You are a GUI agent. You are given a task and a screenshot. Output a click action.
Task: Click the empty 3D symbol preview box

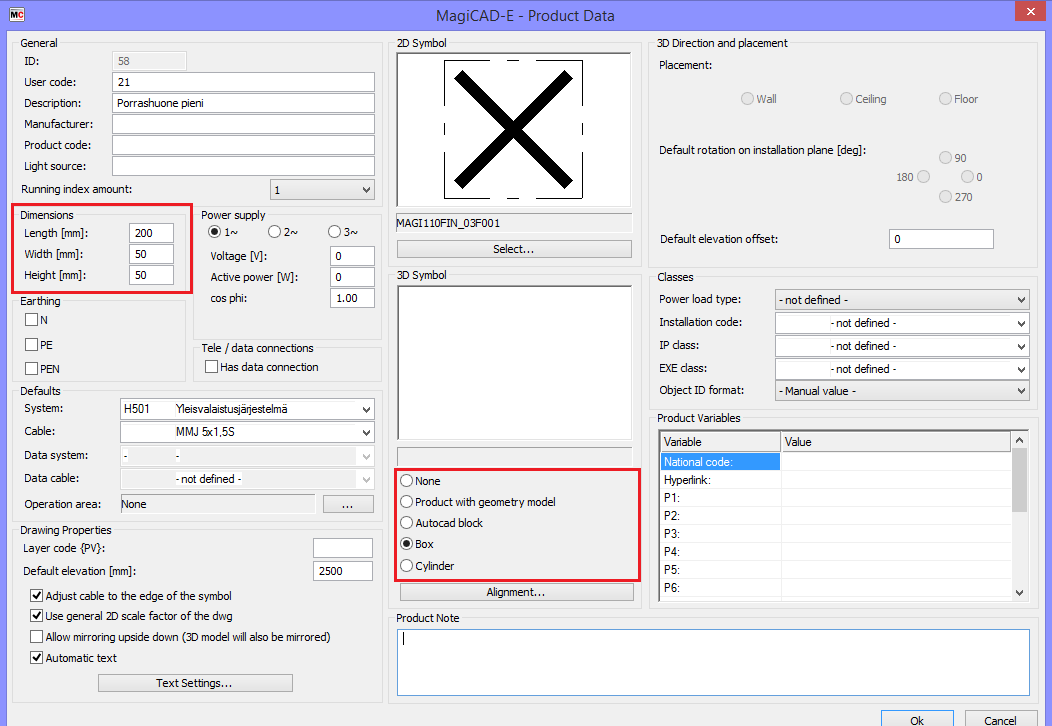[515, 363]
